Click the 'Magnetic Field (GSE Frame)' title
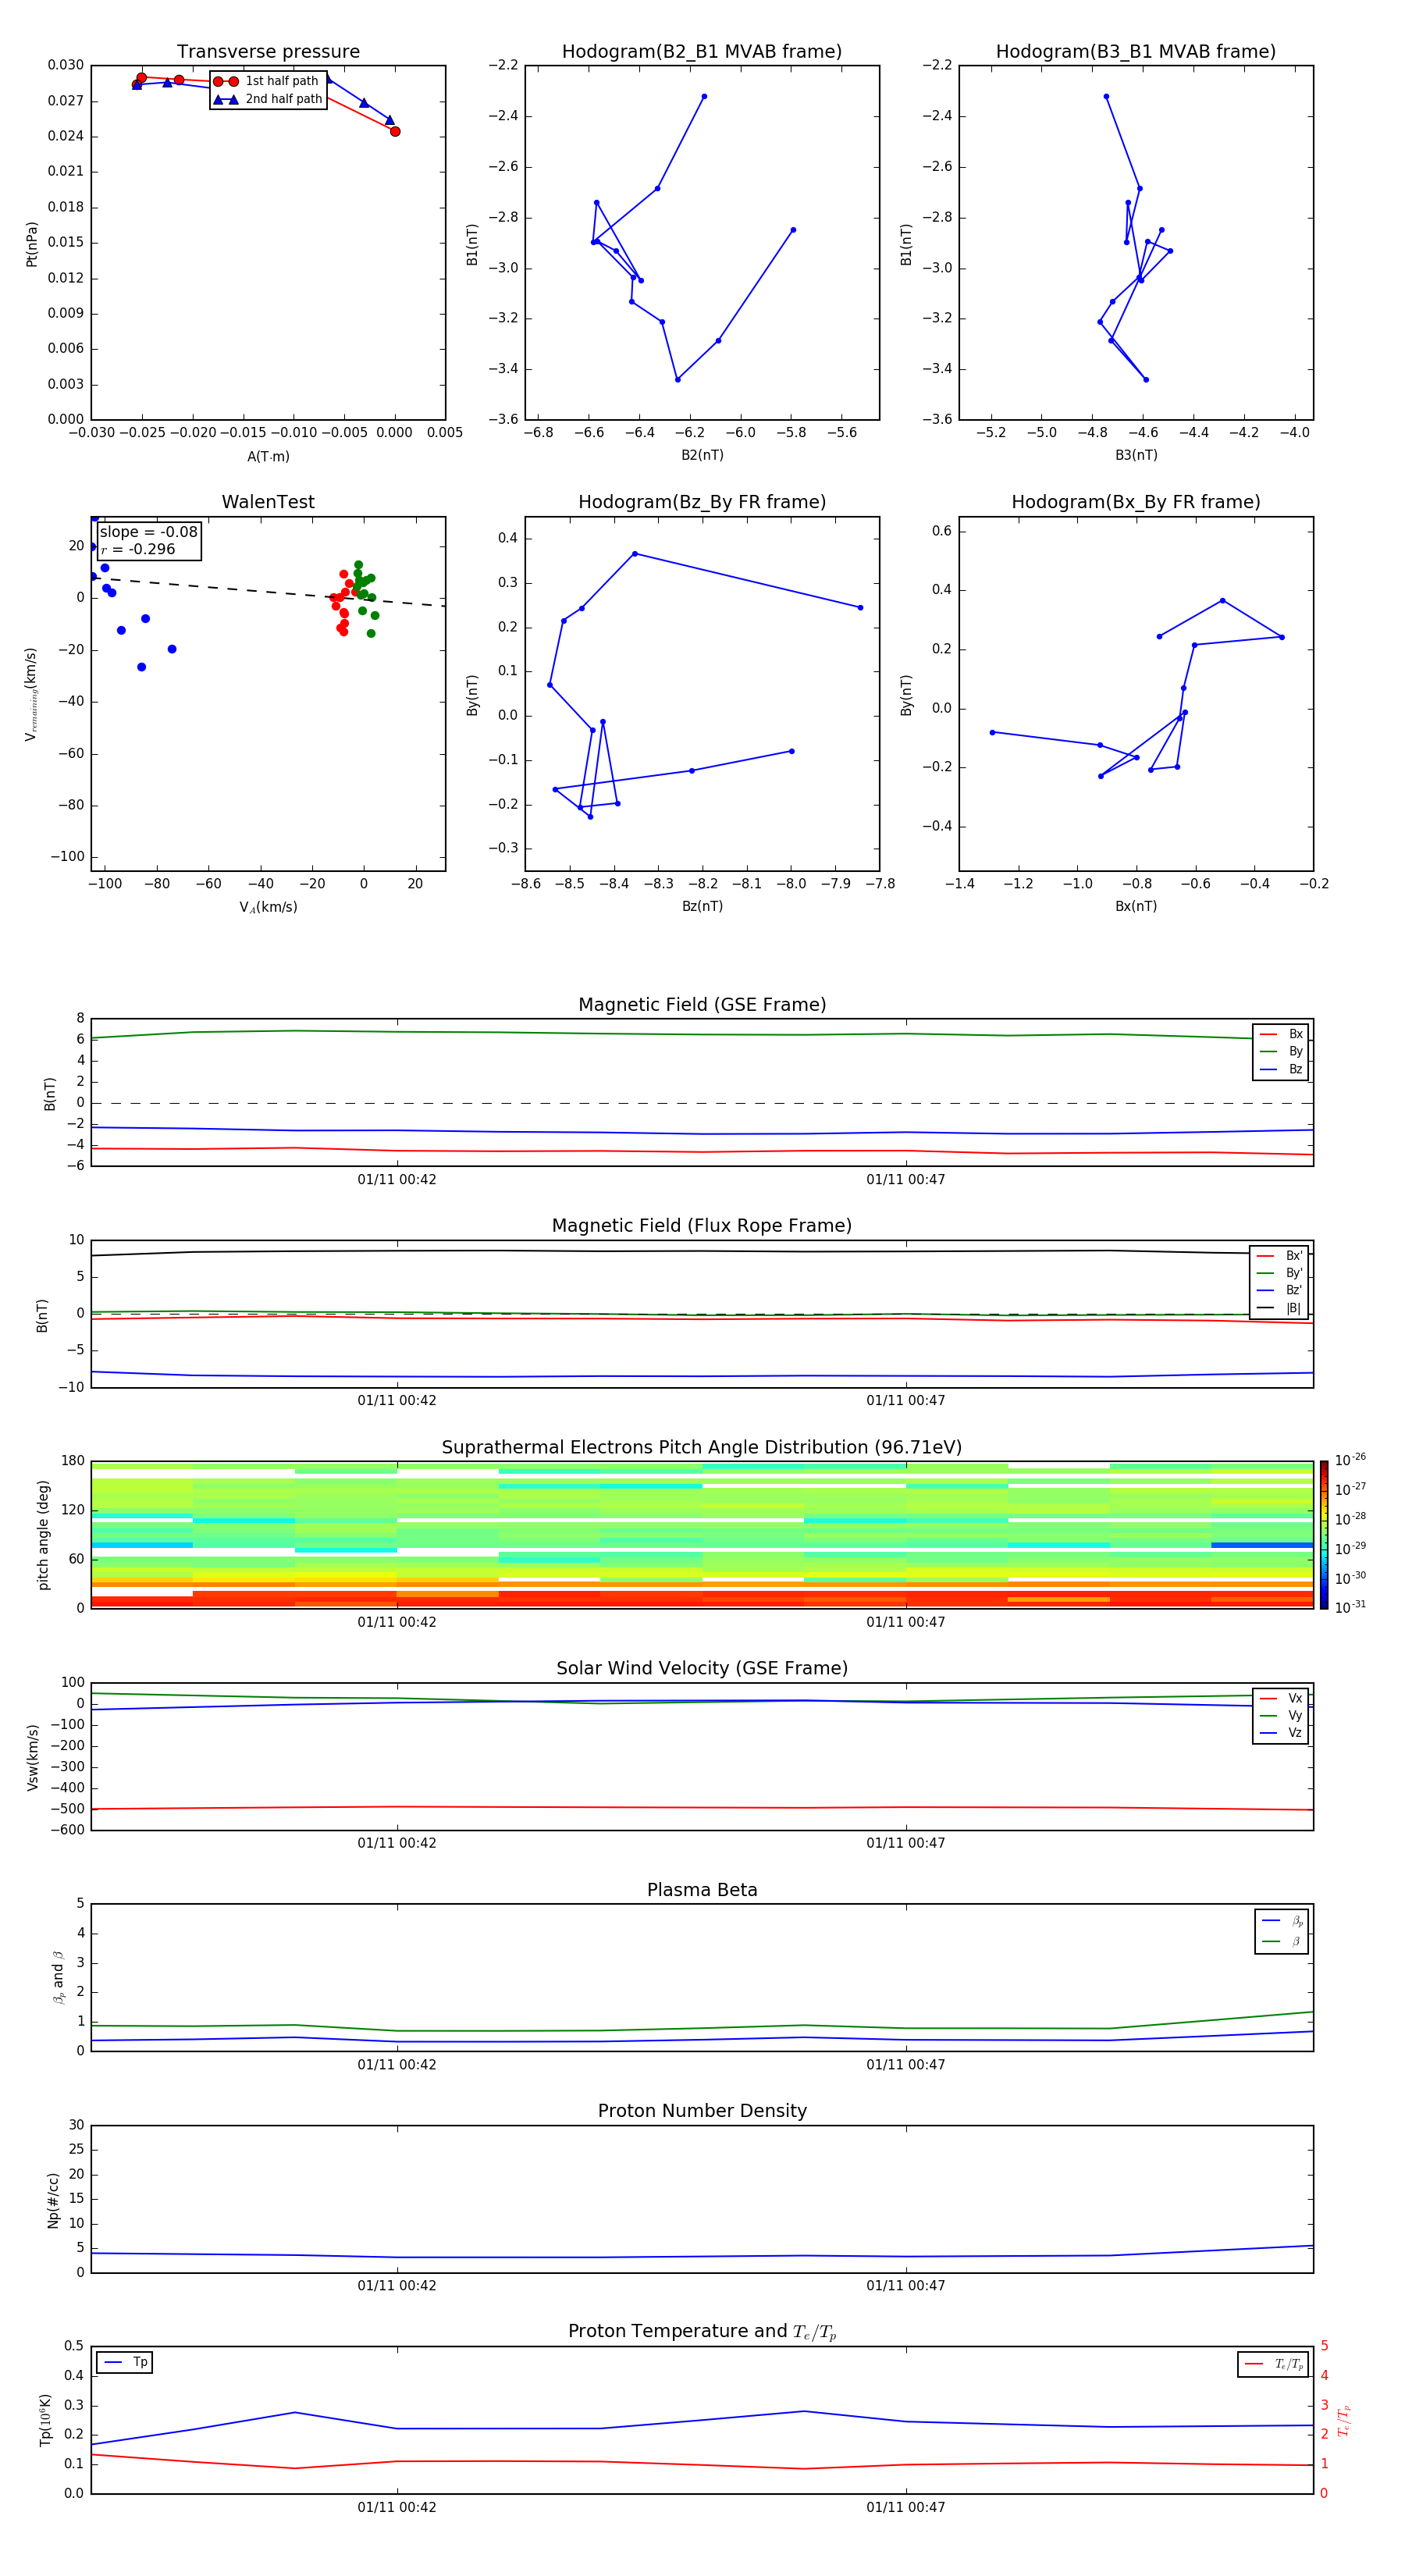The image size is (1405, 2576). [x=702, y=1005]
